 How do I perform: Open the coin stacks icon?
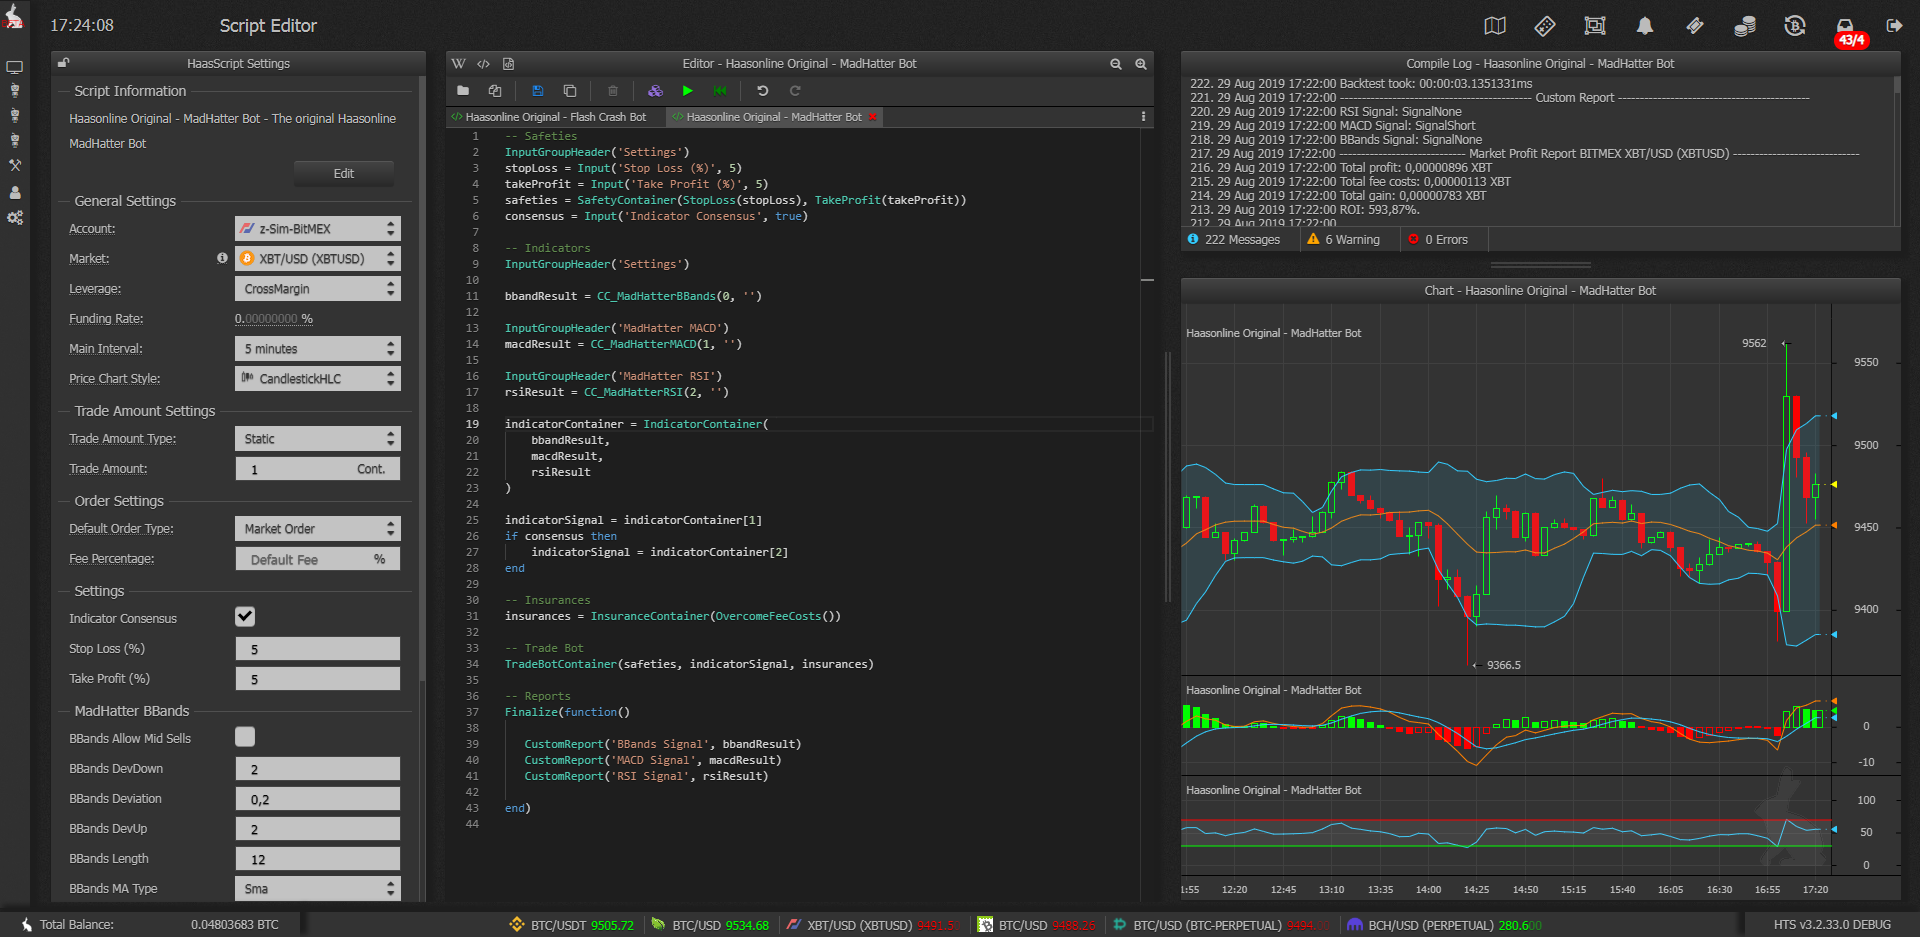[x=1745, y=26]
